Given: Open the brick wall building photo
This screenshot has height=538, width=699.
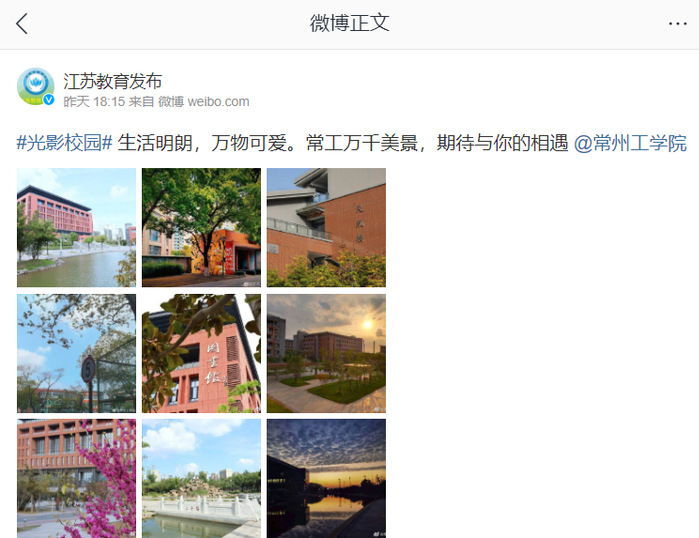Looking at the screenshot, I should point(326,227).
